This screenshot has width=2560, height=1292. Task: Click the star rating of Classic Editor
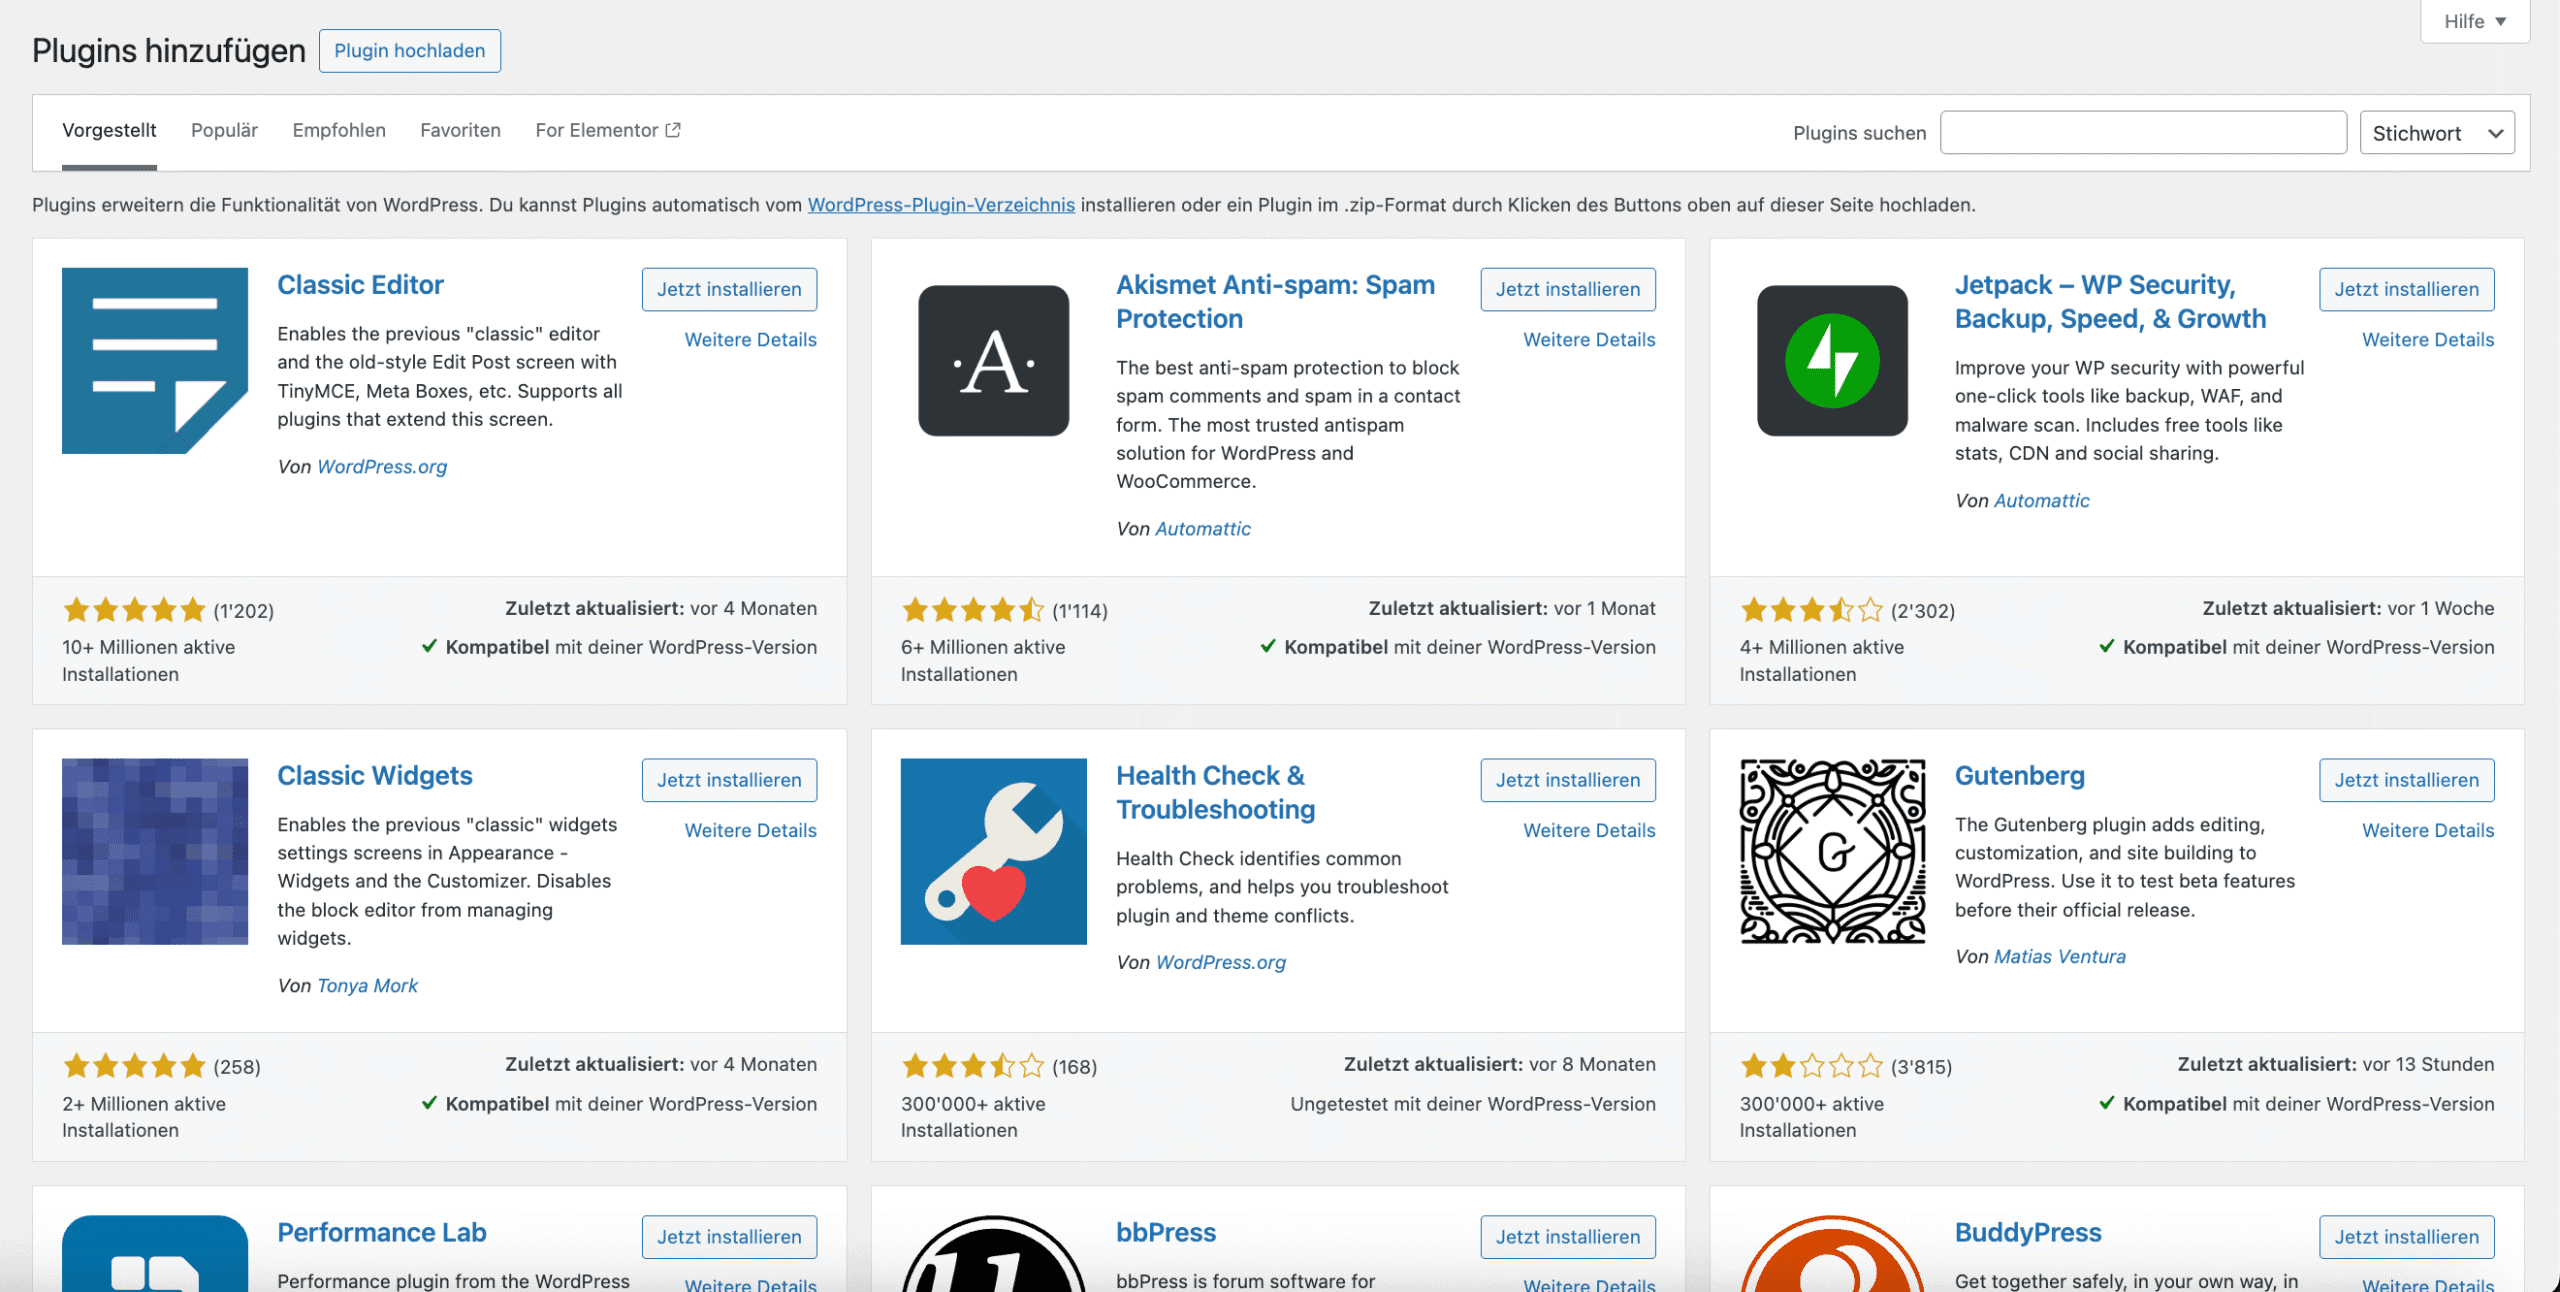pos(134,609)
